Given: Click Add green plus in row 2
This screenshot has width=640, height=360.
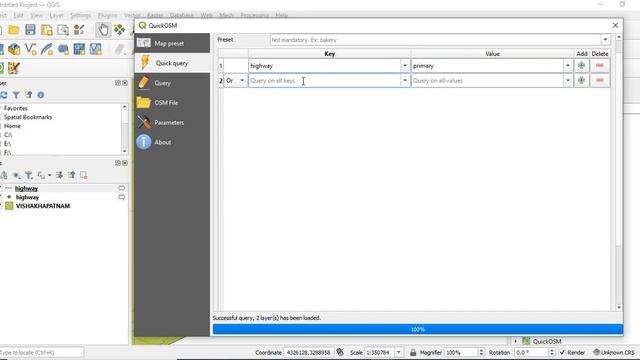Looking at the screenshot, I should pyautogui.click(x=581, y=80).
